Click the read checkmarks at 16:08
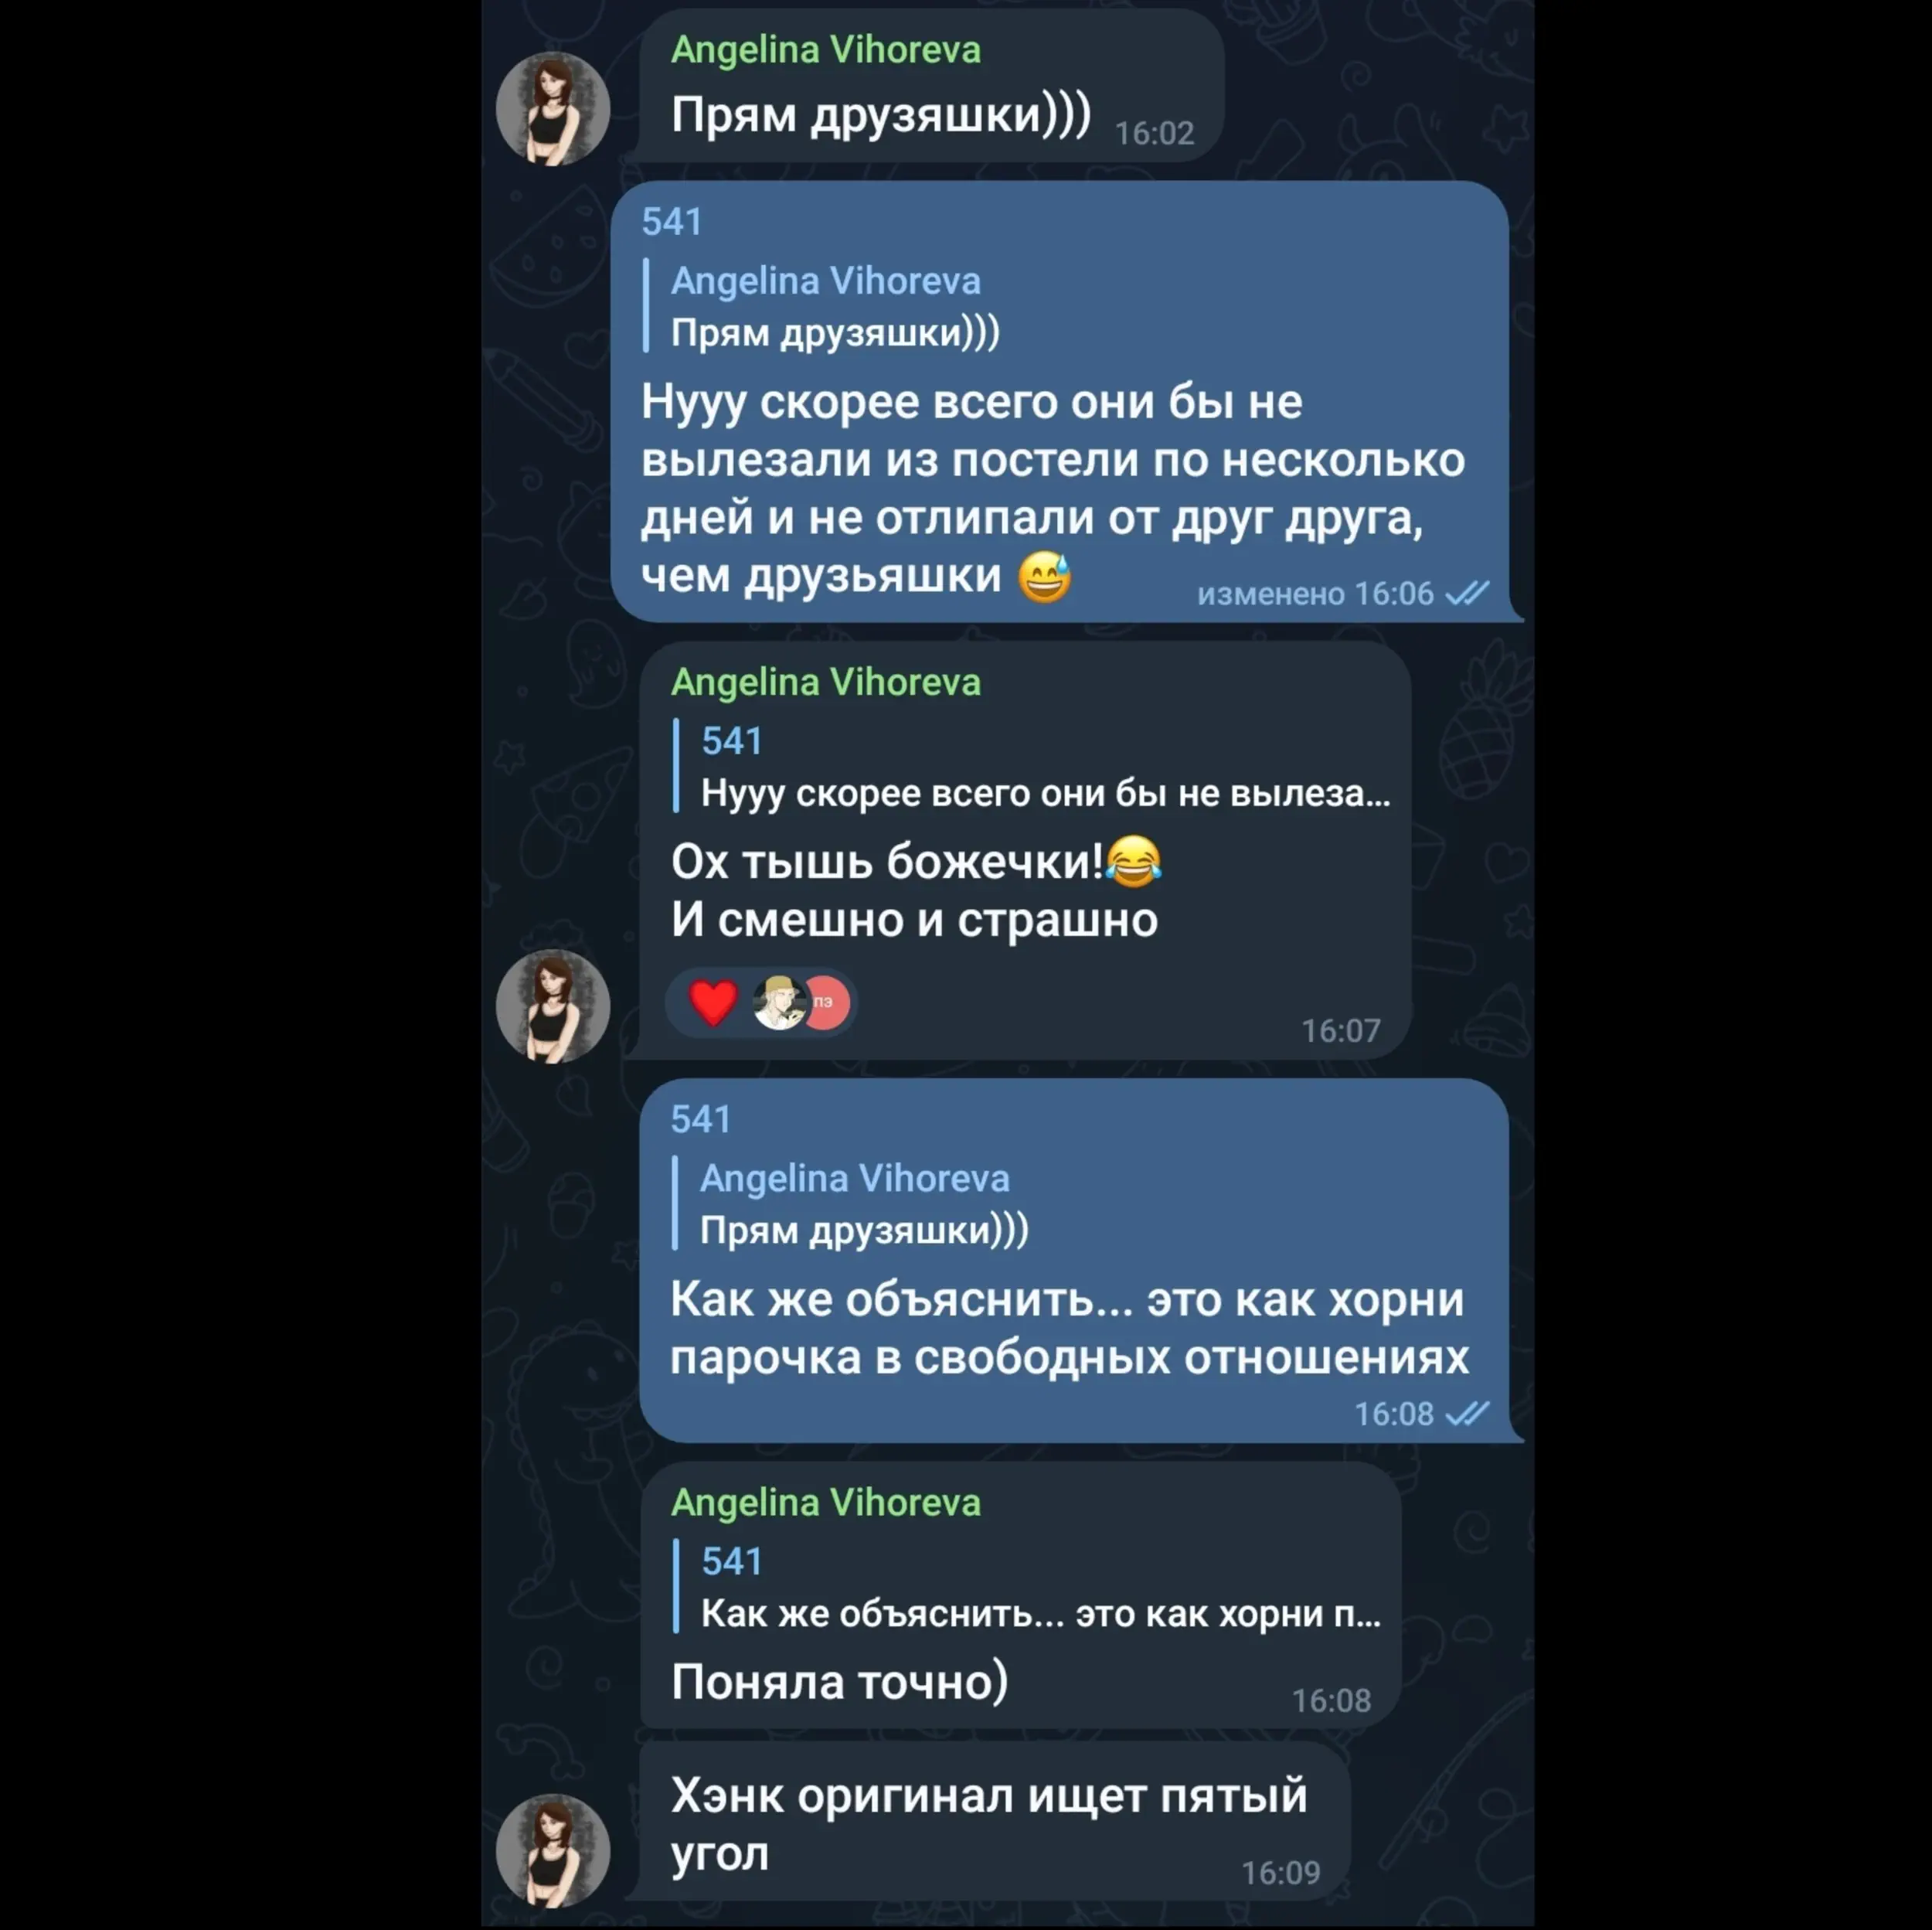This screenshot has height=1930, width=1932. pos(1467,1413)
